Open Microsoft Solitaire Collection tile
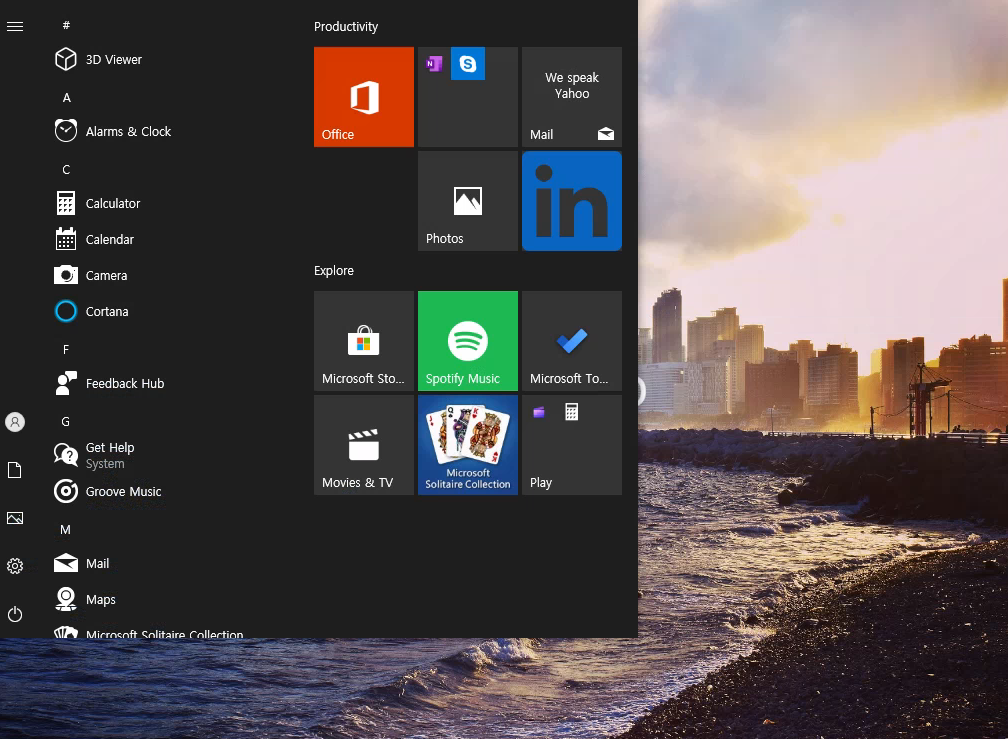Image resolution: width=1008 pixels, height=739 pixels. coord(468,445)
